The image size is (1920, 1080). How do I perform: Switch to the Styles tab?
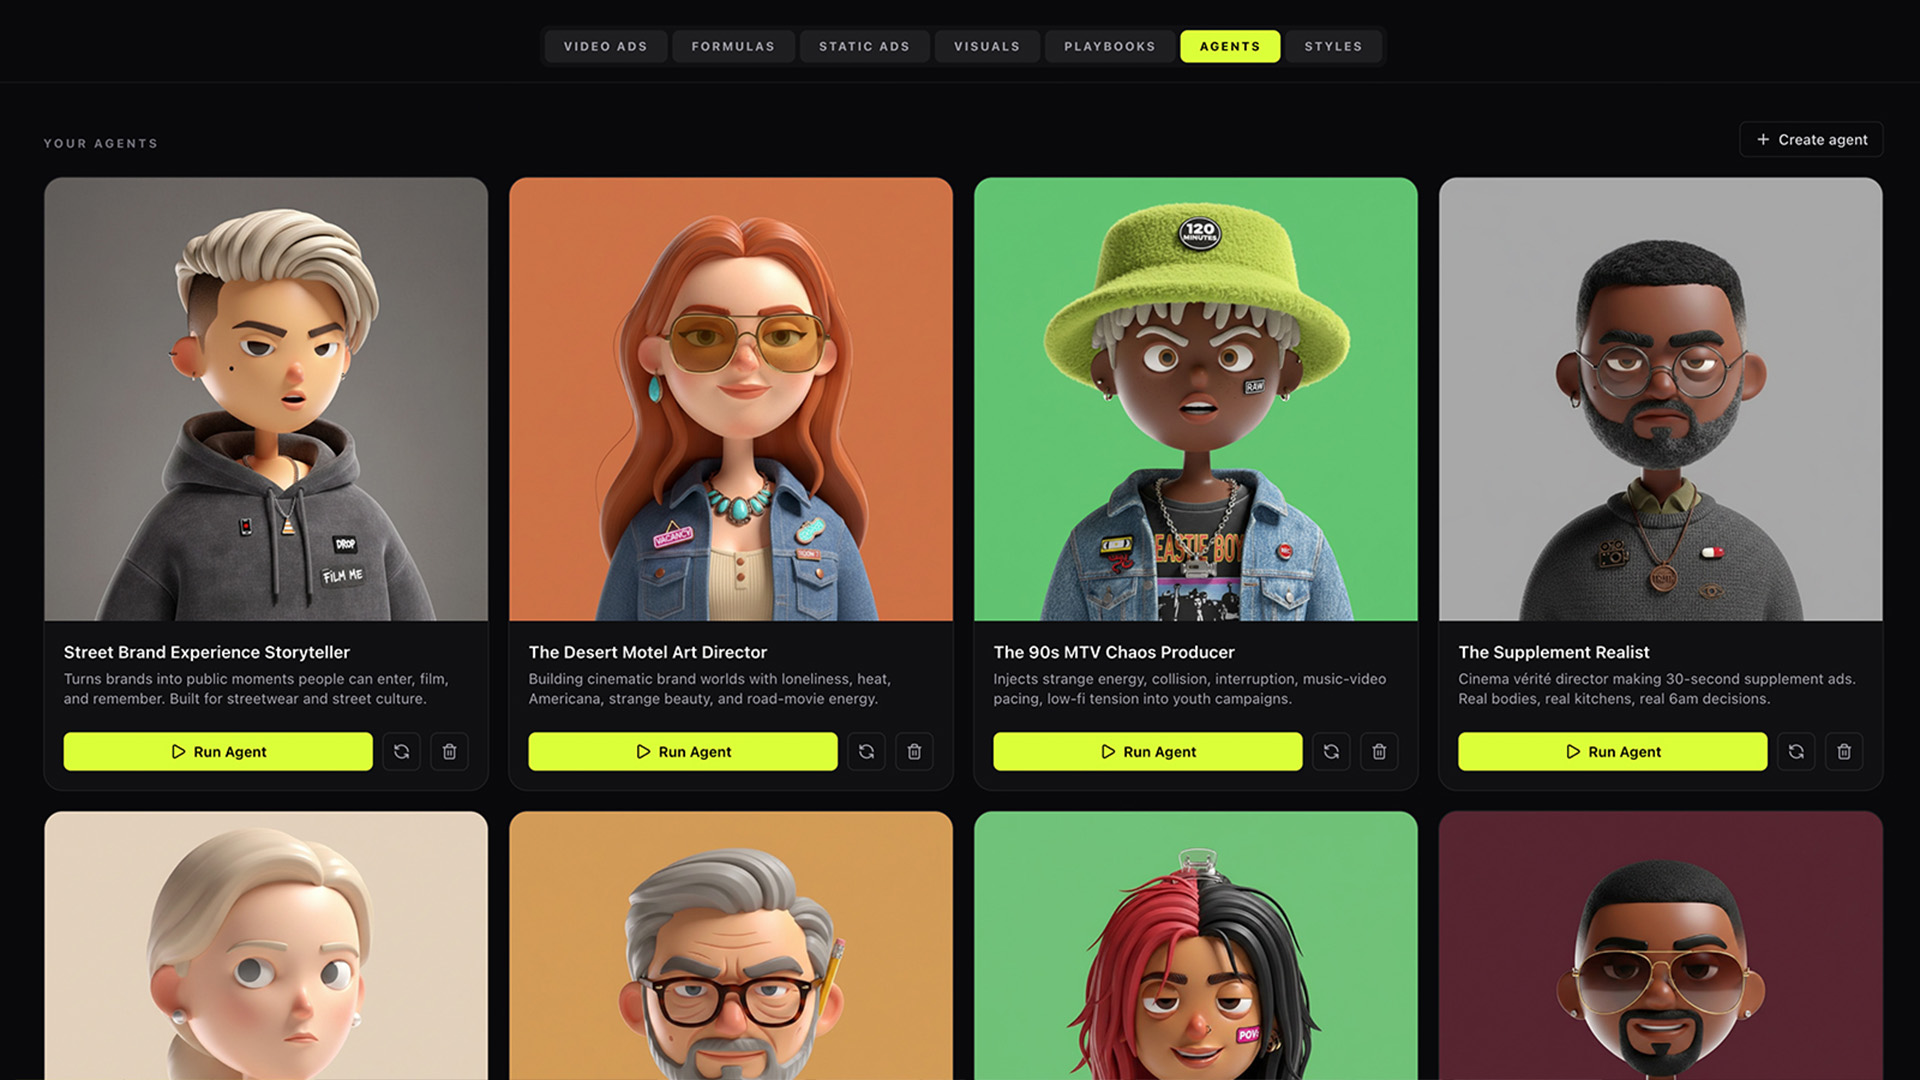click(x=1333, y=46)
